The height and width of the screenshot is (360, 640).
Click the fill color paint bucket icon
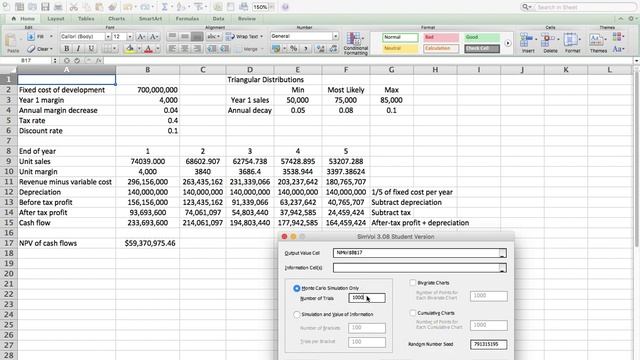click(130, 49)
